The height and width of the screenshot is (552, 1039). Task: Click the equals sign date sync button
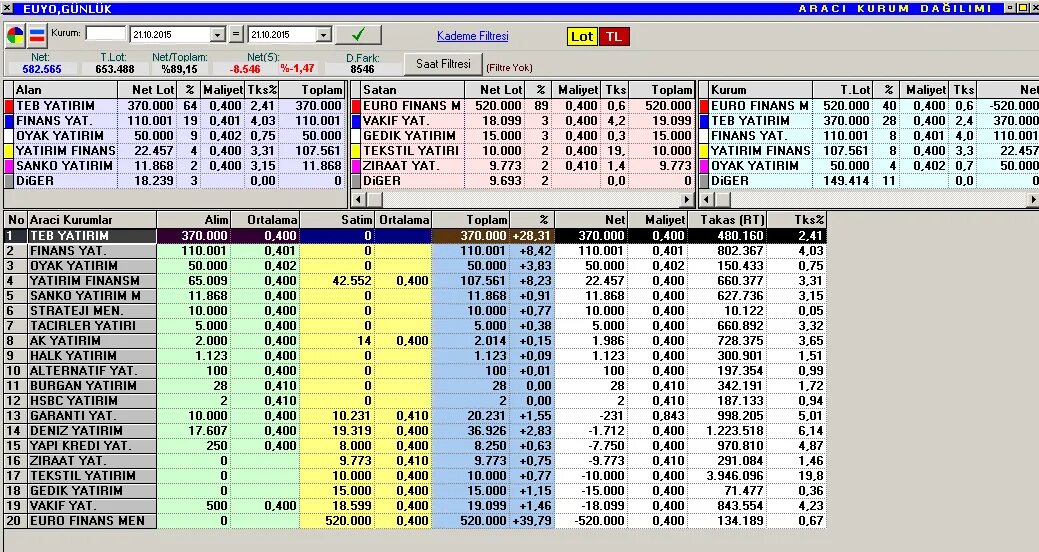[237, 34]
